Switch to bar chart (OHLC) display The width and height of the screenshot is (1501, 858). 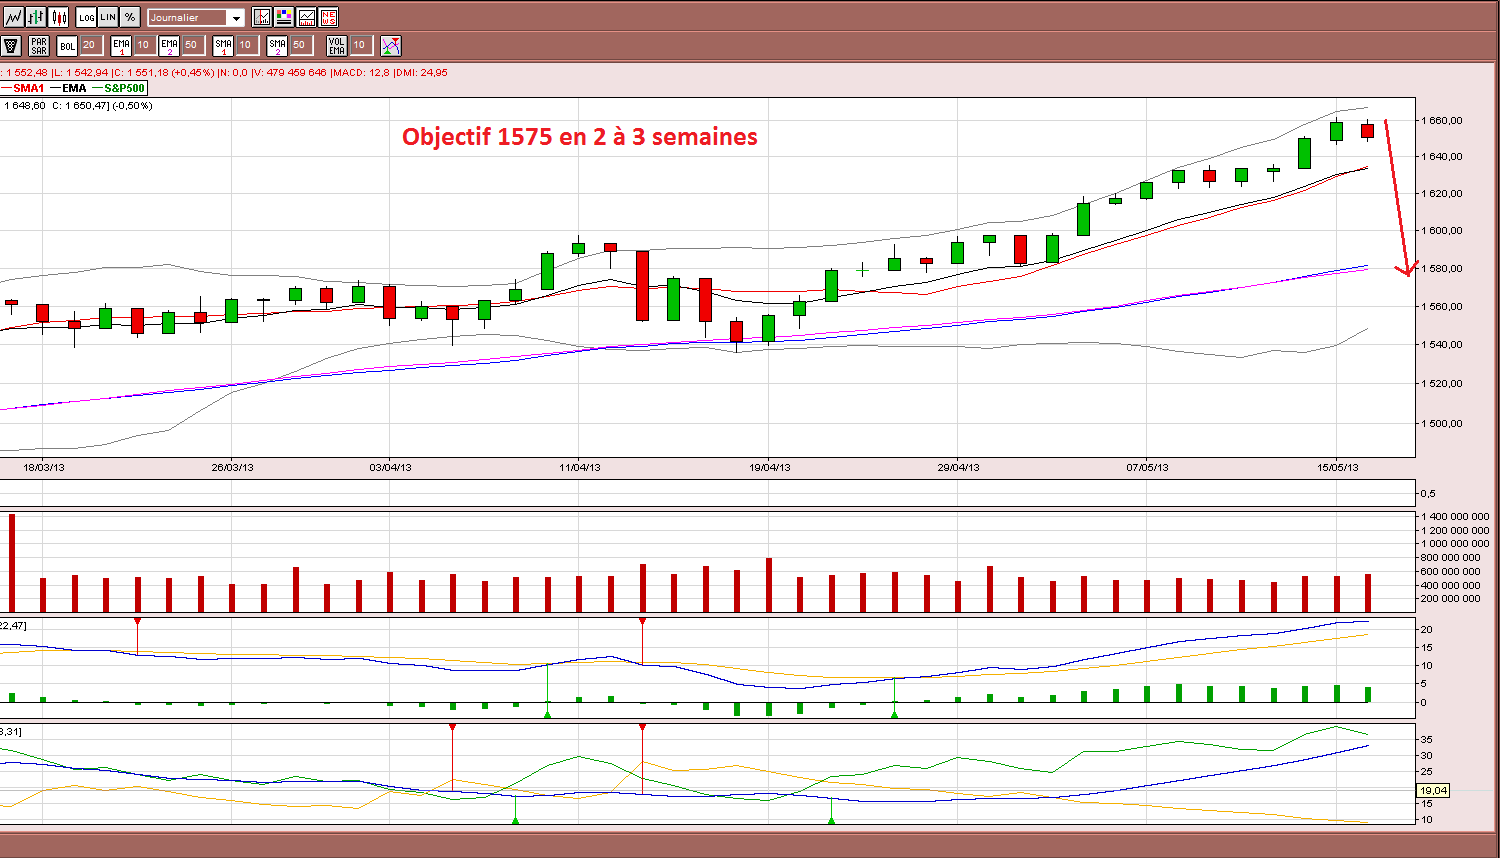(x=36, y=17)
